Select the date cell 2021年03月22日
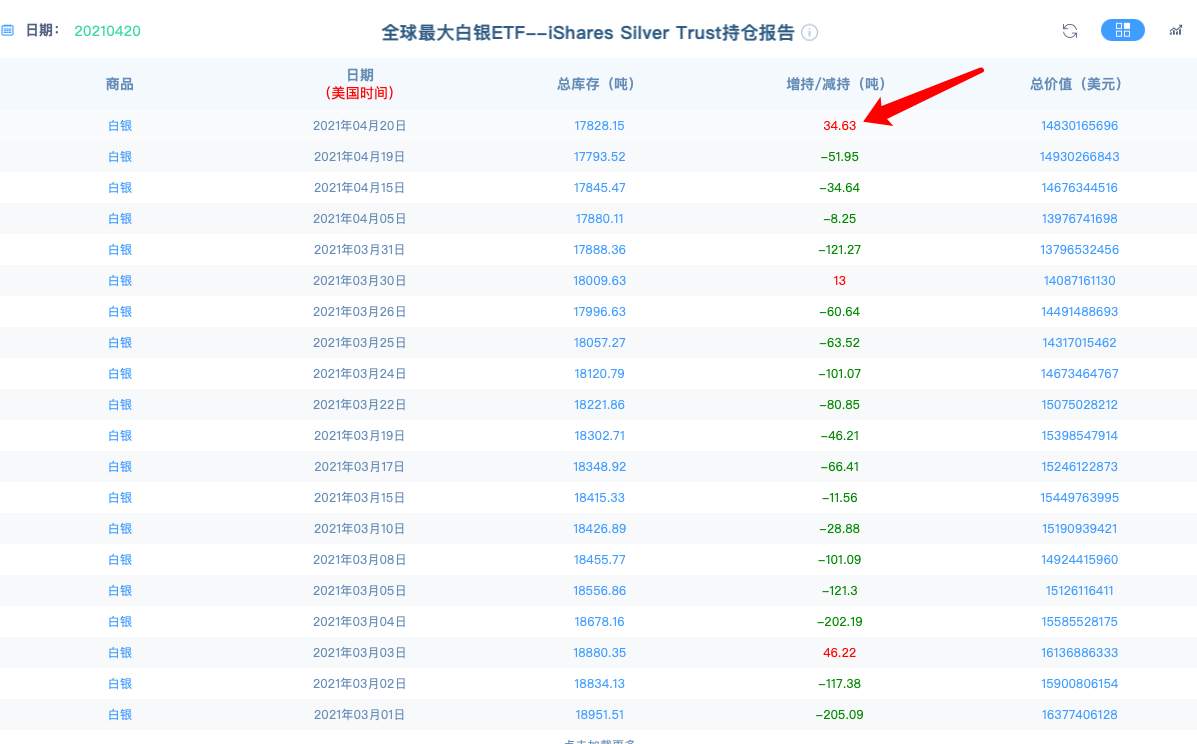Screen dimensions: 1197x744 pos(360,404)
